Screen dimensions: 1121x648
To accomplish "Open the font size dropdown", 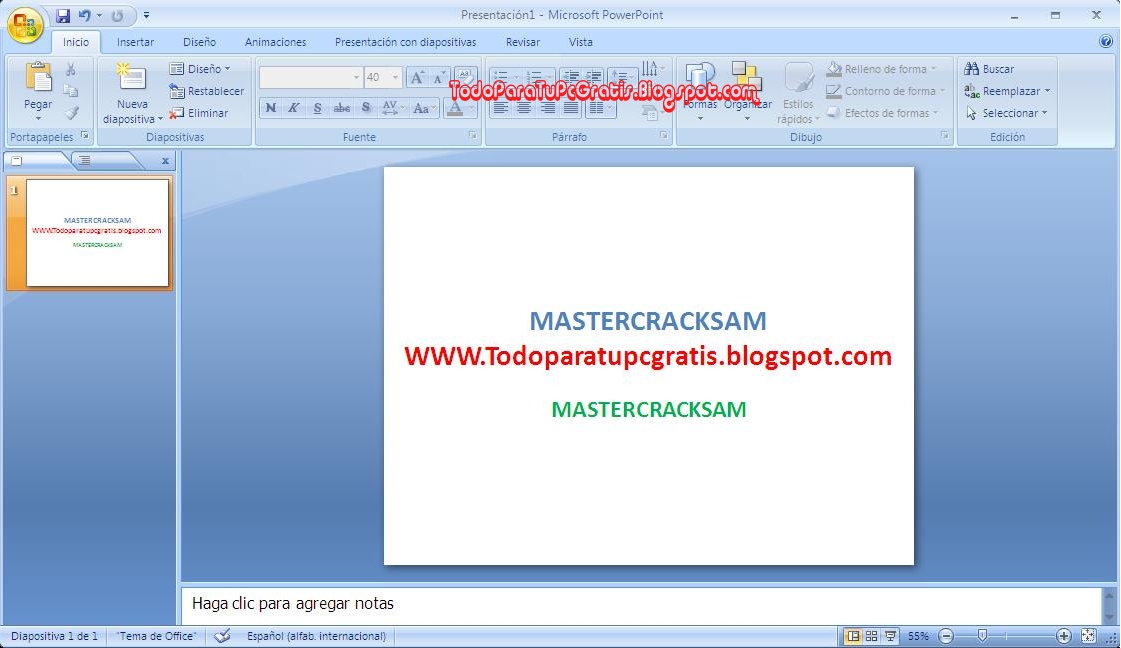I will pyautogui.click(x=395, y=77).
